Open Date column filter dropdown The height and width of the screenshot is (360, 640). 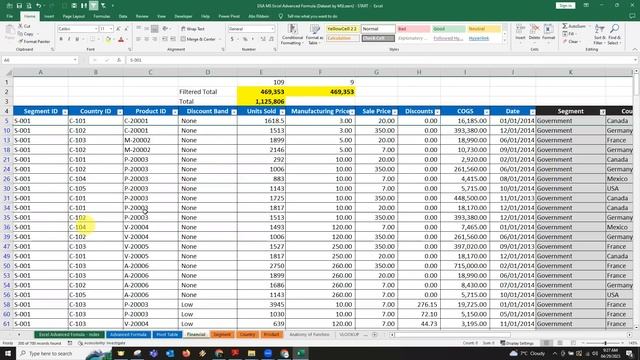pyautogui.click(x=532, y=112)
